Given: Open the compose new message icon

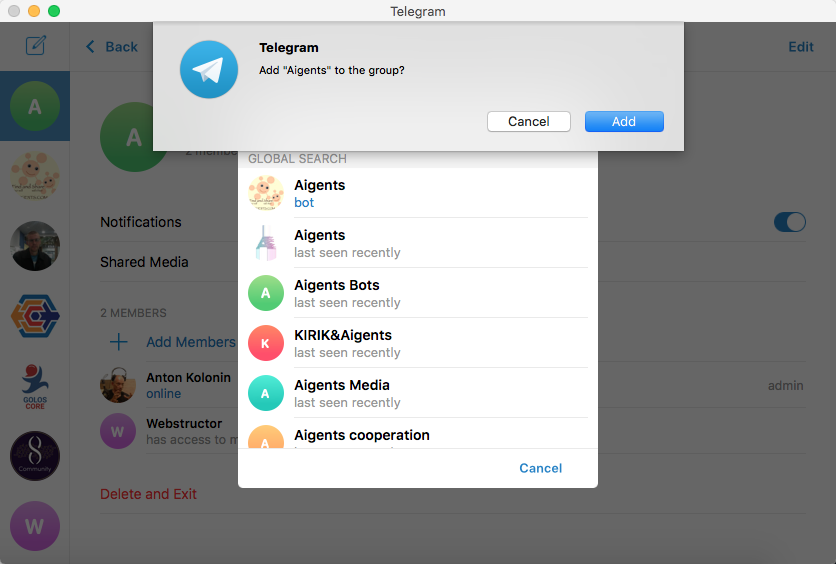Looking at the screenshot, I should pos(36,45).
